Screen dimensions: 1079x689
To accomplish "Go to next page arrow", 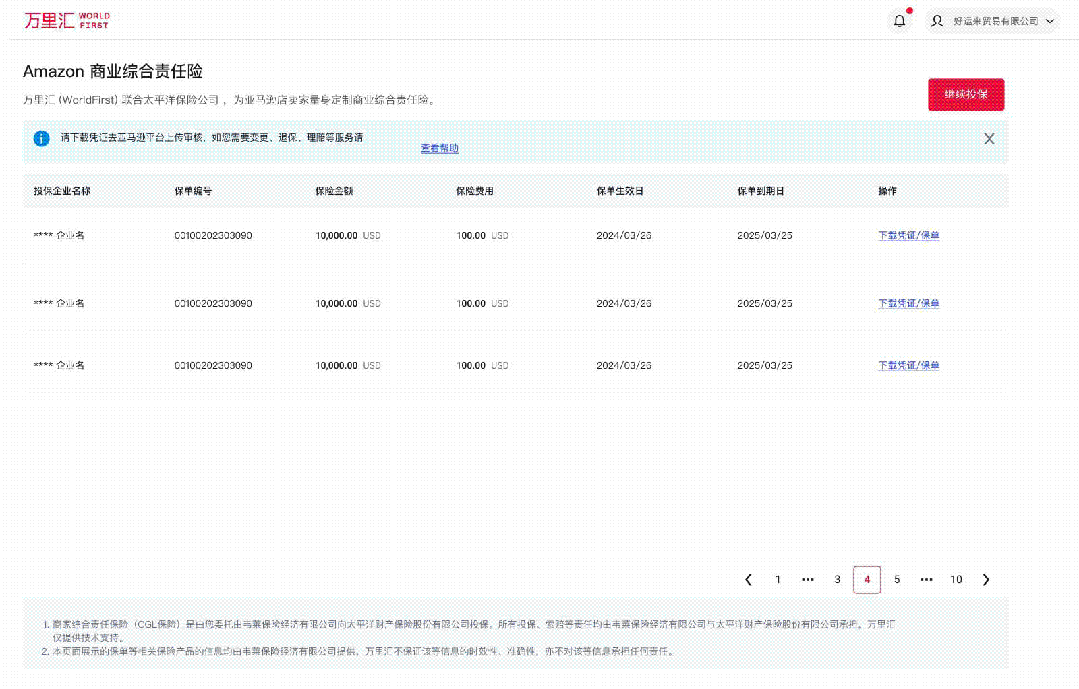I will [986, 580].
